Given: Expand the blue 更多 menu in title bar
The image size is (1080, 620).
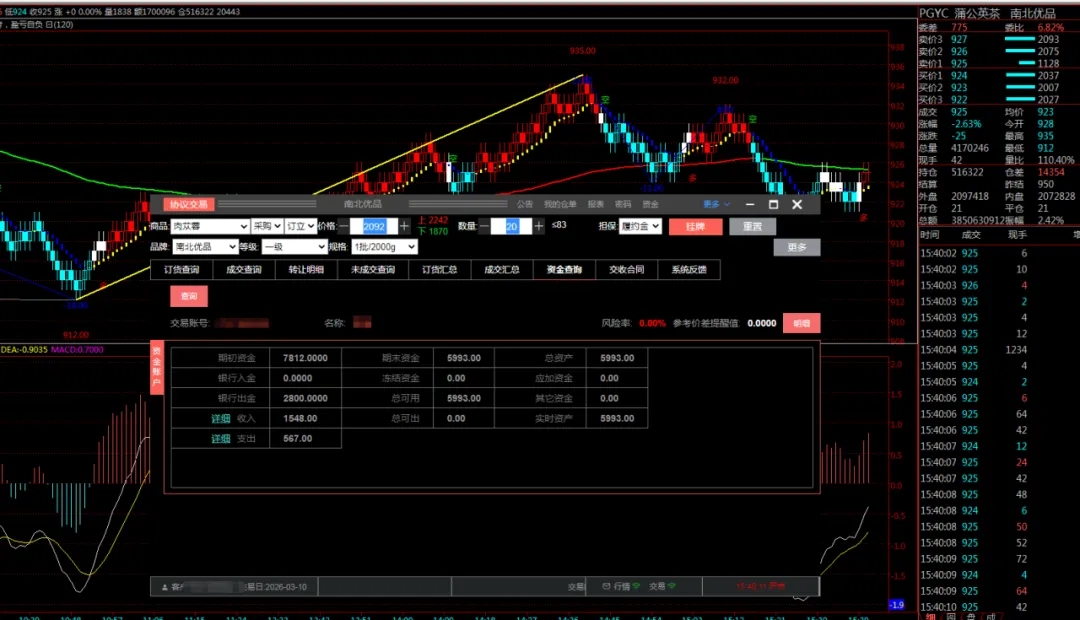Looking at the screenshot, I should [716, 204].
